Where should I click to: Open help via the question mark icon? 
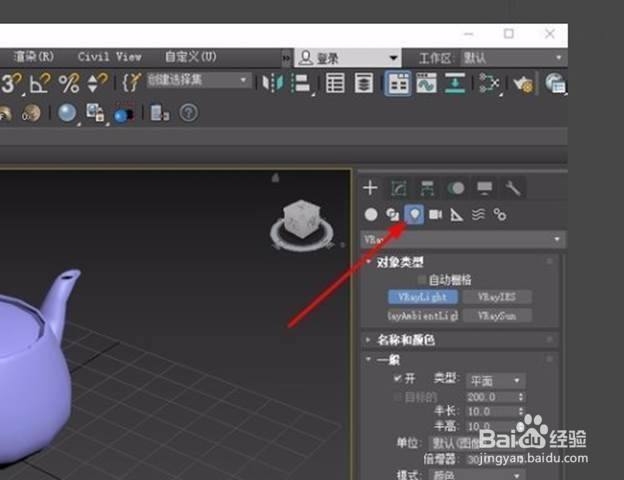[189, 113]
